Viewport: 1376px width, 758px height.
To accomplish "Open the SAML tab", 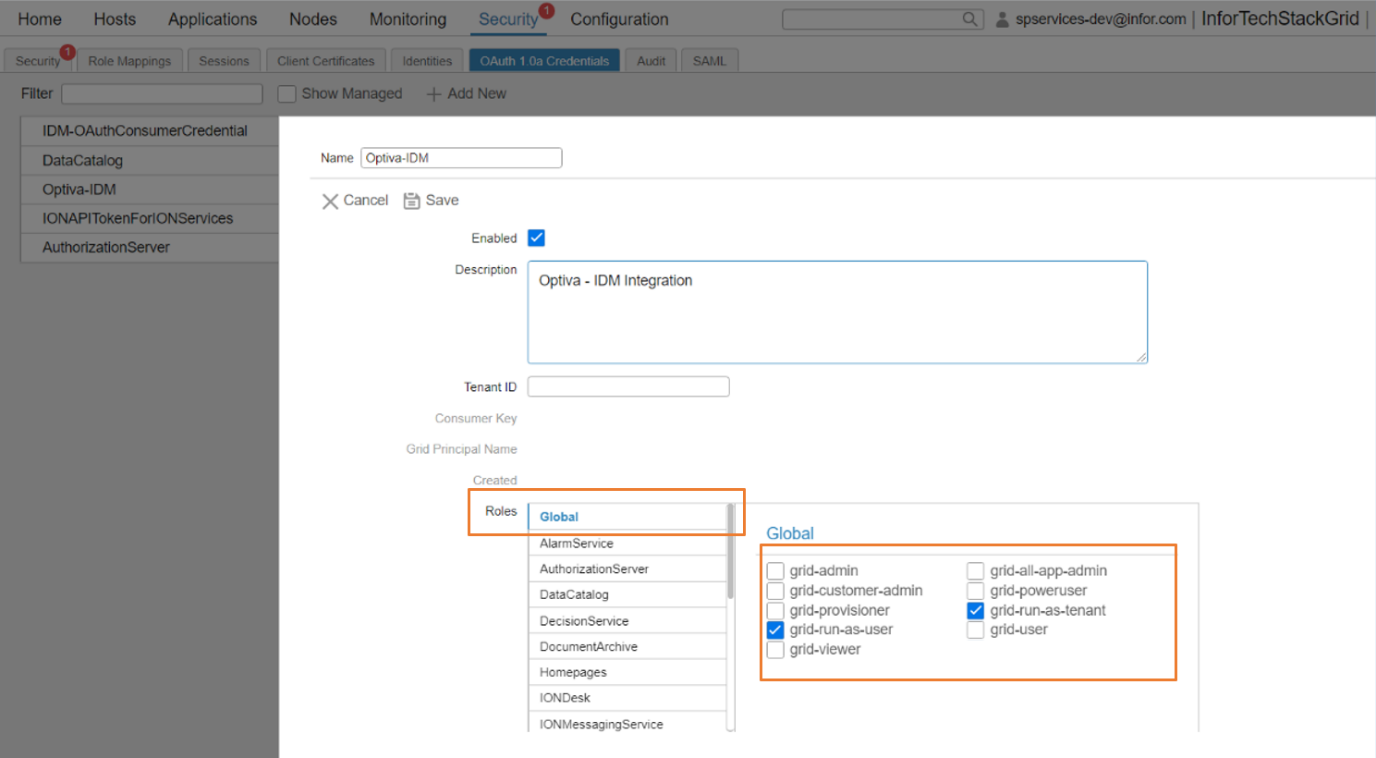I will pyautogui.click(x=709, y=60).
